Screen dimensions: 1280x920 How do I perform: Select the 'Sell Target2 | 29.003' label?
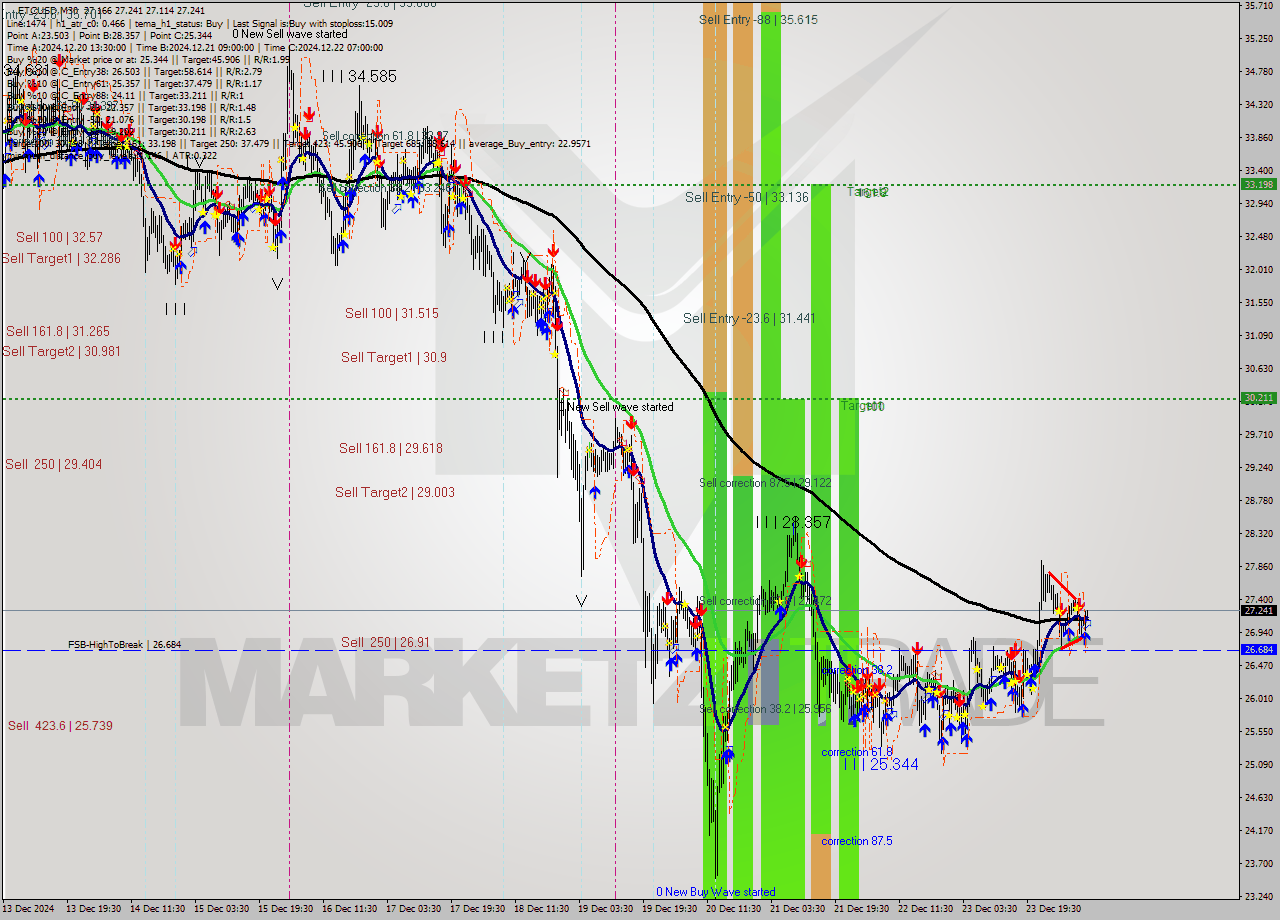tap(395, 492)
